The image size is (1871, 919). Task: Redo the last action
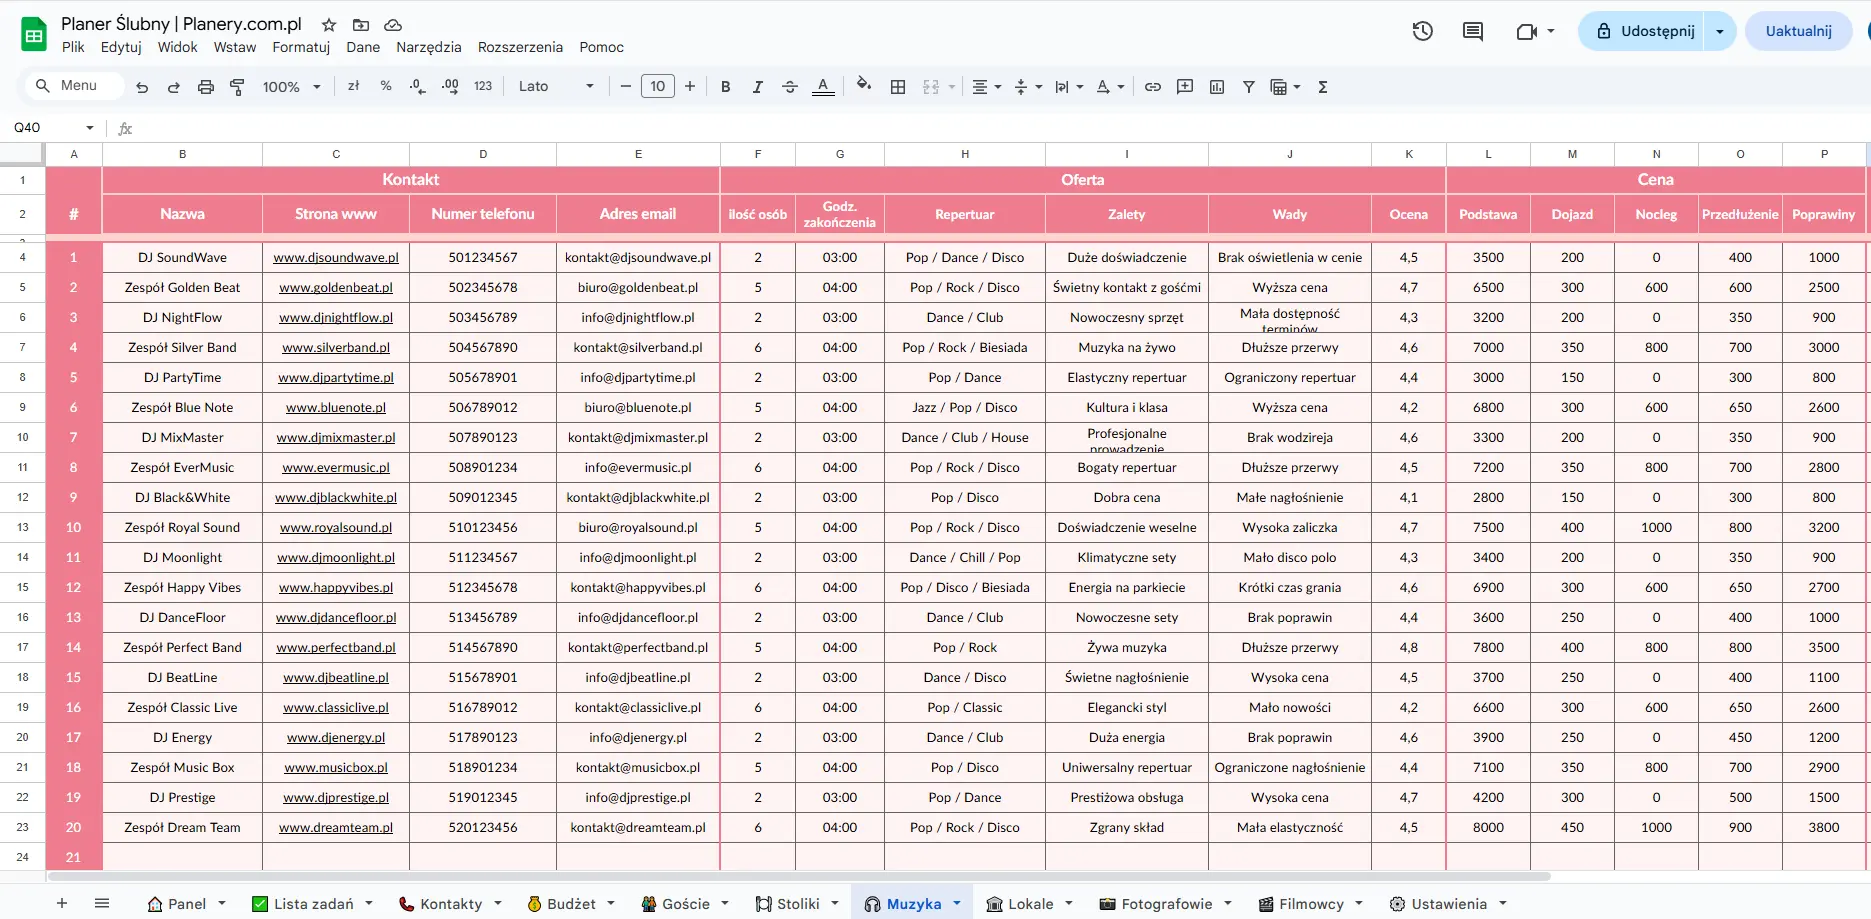(x=174, y=87)
